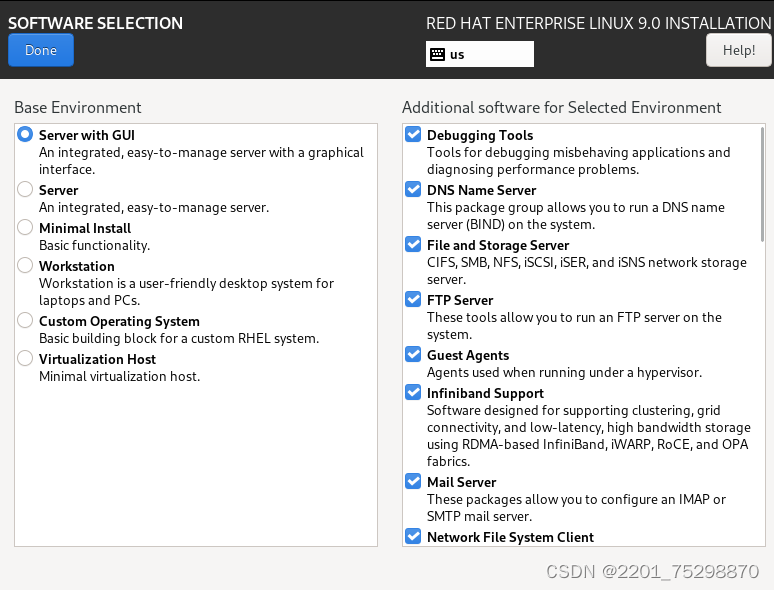774x590 pixels.
Task: Click the additional software list scrollbar
Action: [763, 185]
